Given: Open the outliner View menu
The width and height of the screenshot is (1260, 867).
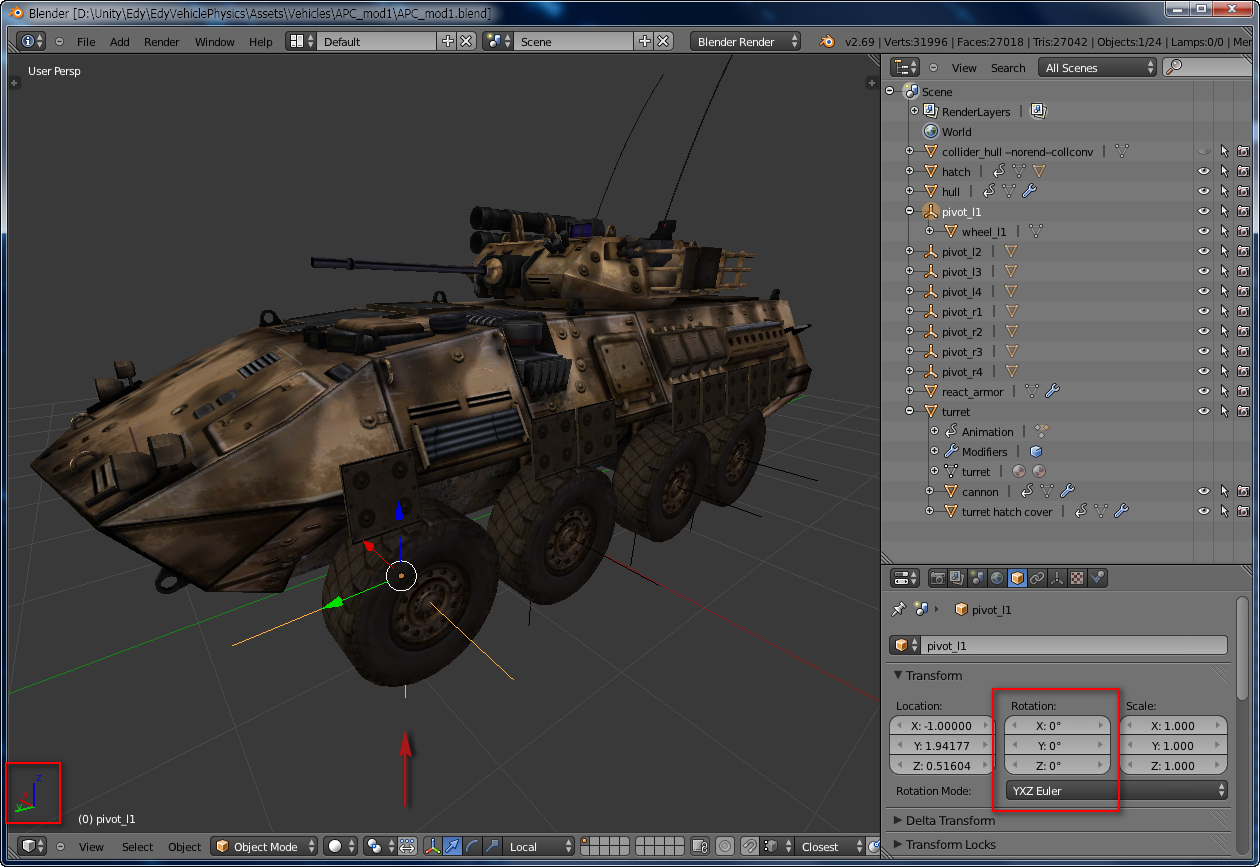Looking at the screenshot, I should point(964,68).
